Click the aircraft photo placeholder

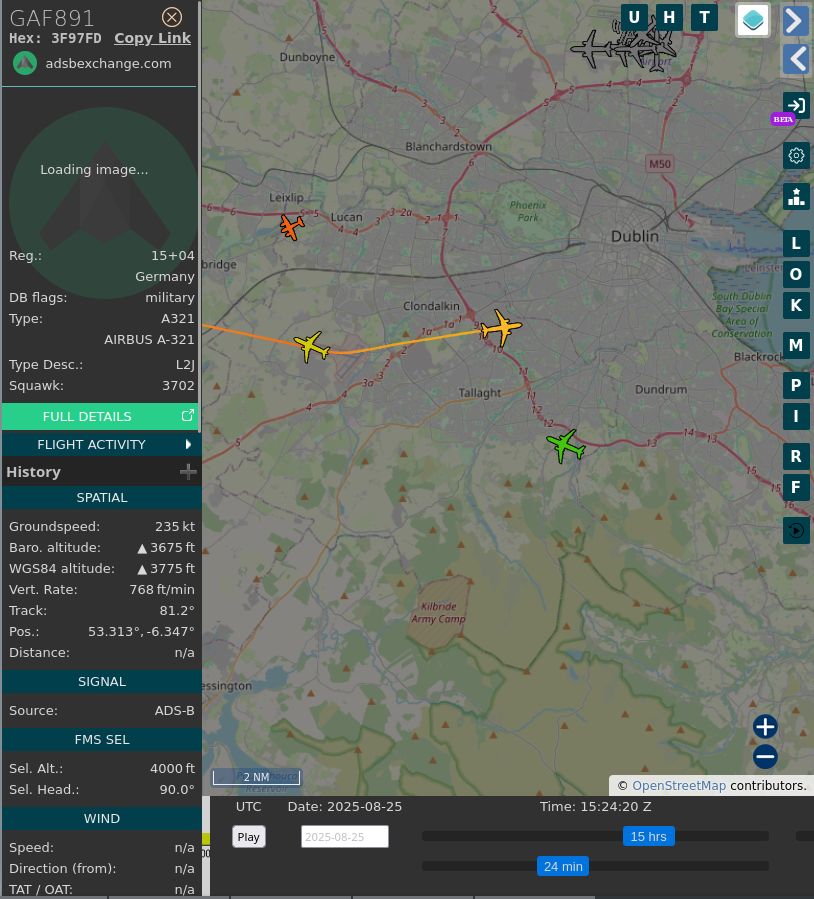[103, 202]
